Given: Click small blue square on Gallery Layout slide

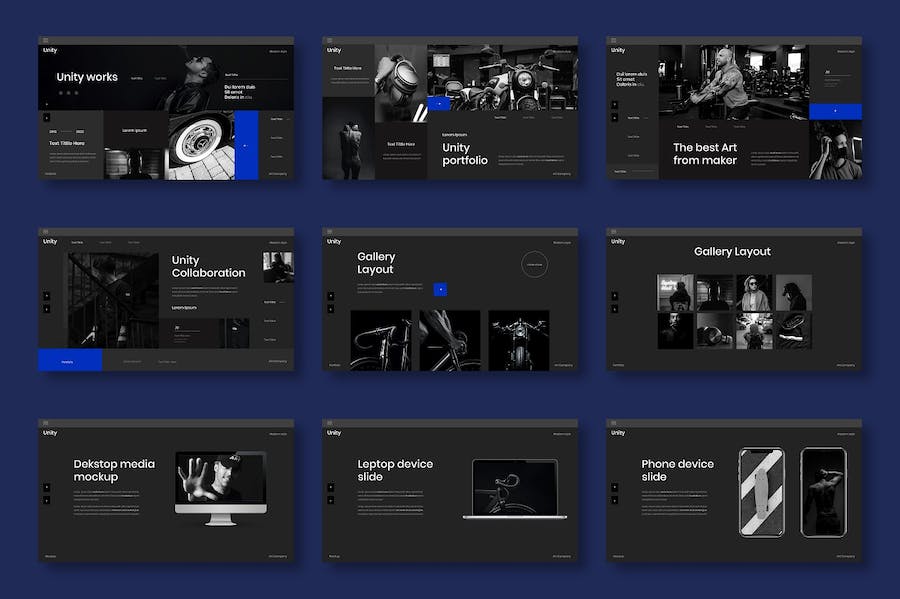Looking at the screenshot, I should tap(440, 290).
